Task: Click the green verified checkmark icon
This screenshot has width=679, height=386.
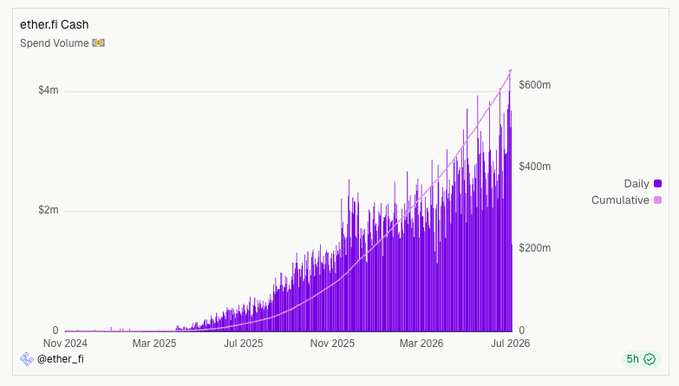Action: [650, 359]
